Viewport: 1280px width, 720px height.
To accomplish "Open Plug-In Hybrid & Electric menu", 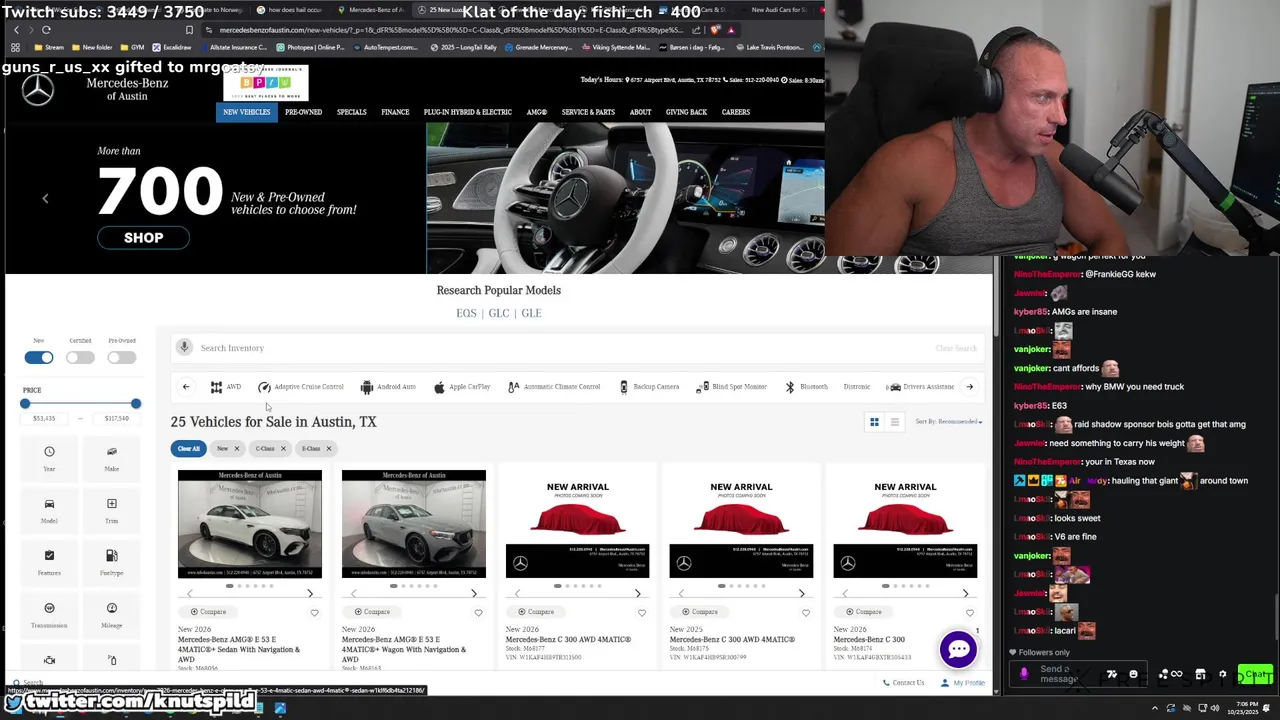I will [x=467, y=112].
